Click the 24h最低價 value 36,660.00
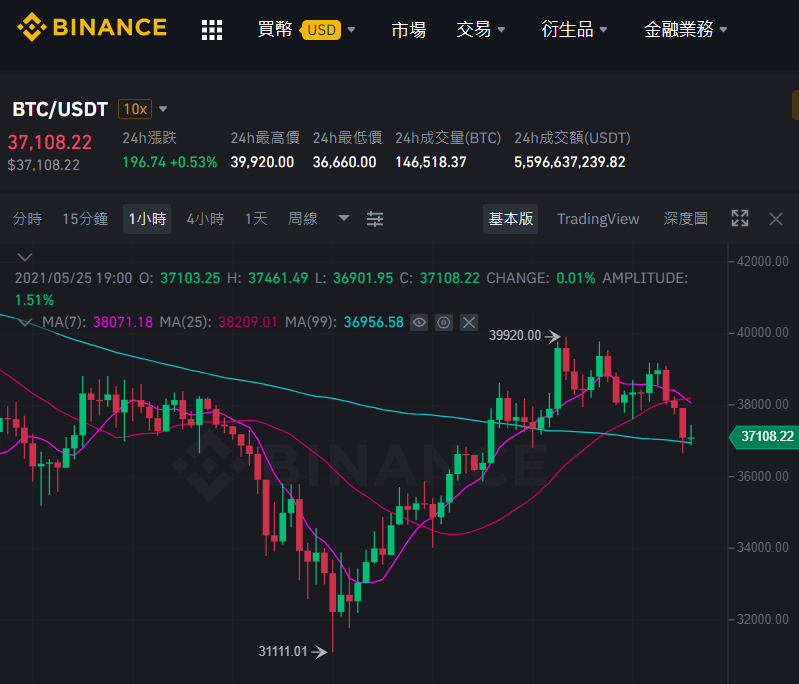Viewport: 799px width, 684px height. tap(344, 162)
